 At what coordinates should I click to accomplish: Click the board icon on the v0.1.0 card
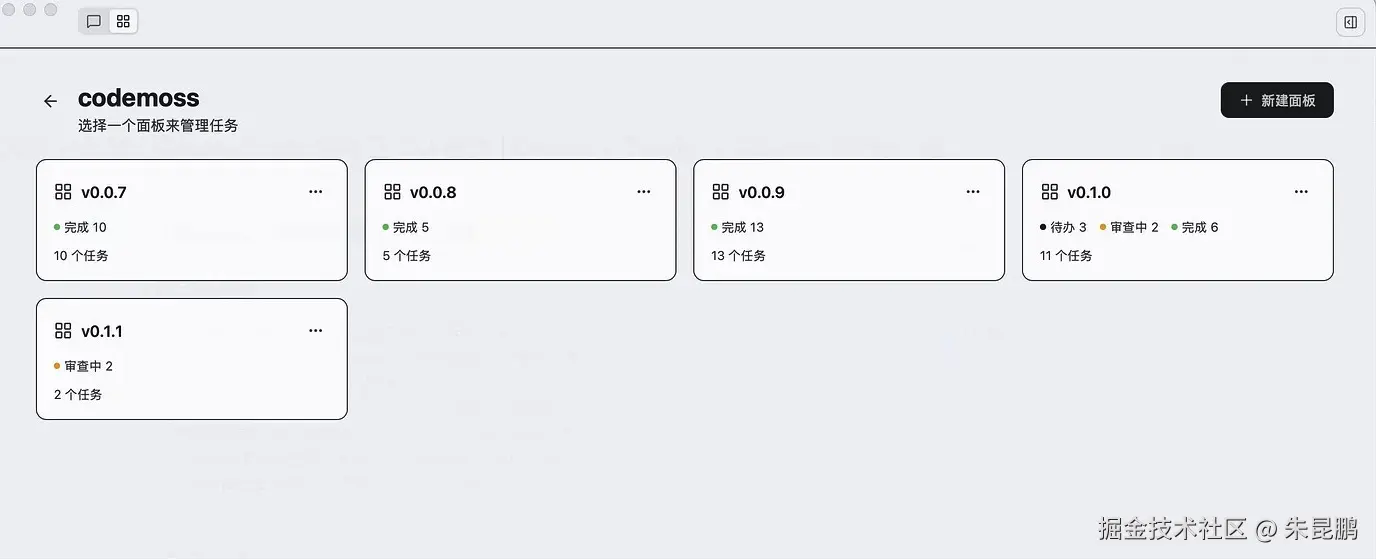1049,192
